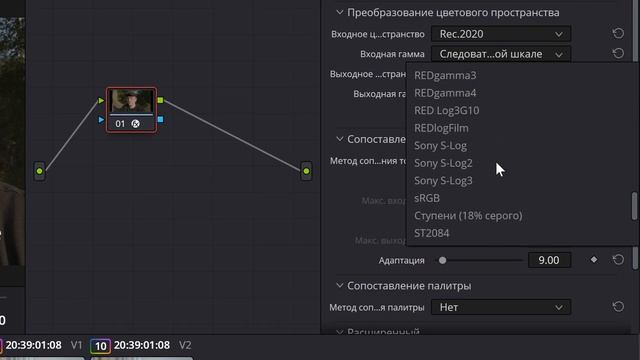The width and height of the screenshot is (640, 360).
Task: Choose REDgamma3 from the list
Action: pyautogui.click(x=445, y=76)
